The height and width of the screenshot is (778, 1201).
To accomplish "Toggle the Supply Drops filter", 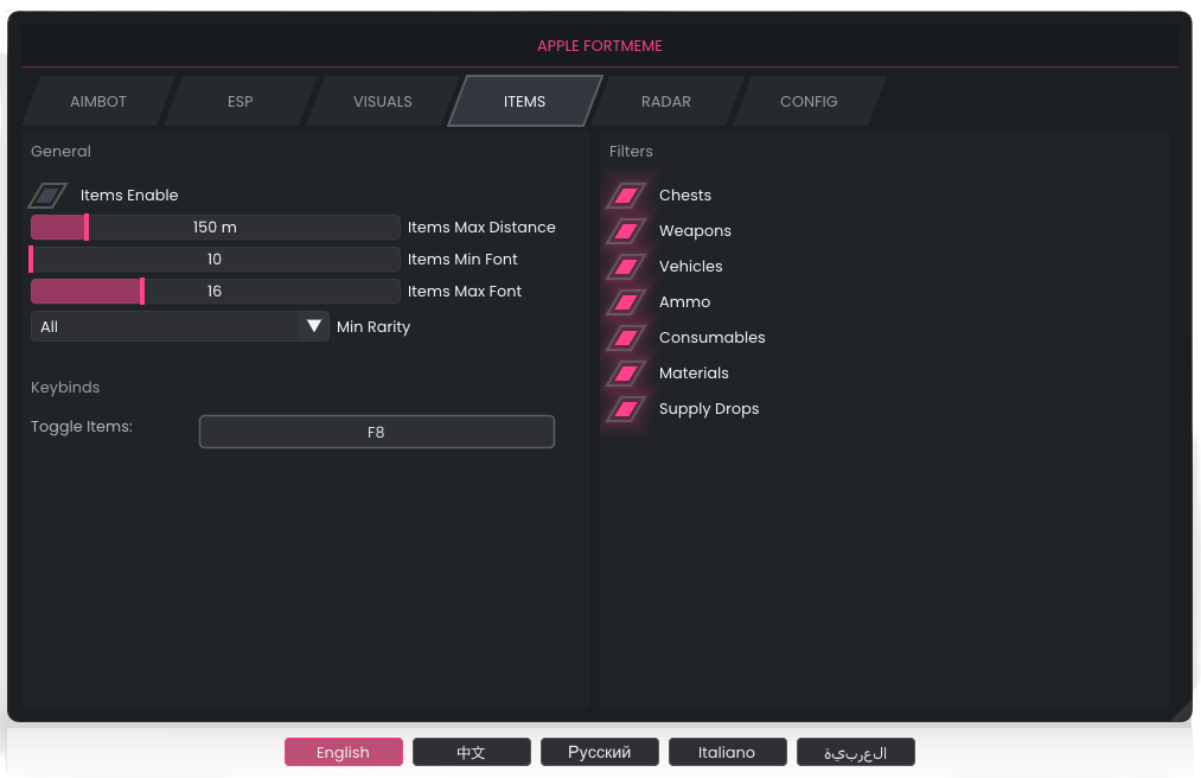I will pos(626,409).
